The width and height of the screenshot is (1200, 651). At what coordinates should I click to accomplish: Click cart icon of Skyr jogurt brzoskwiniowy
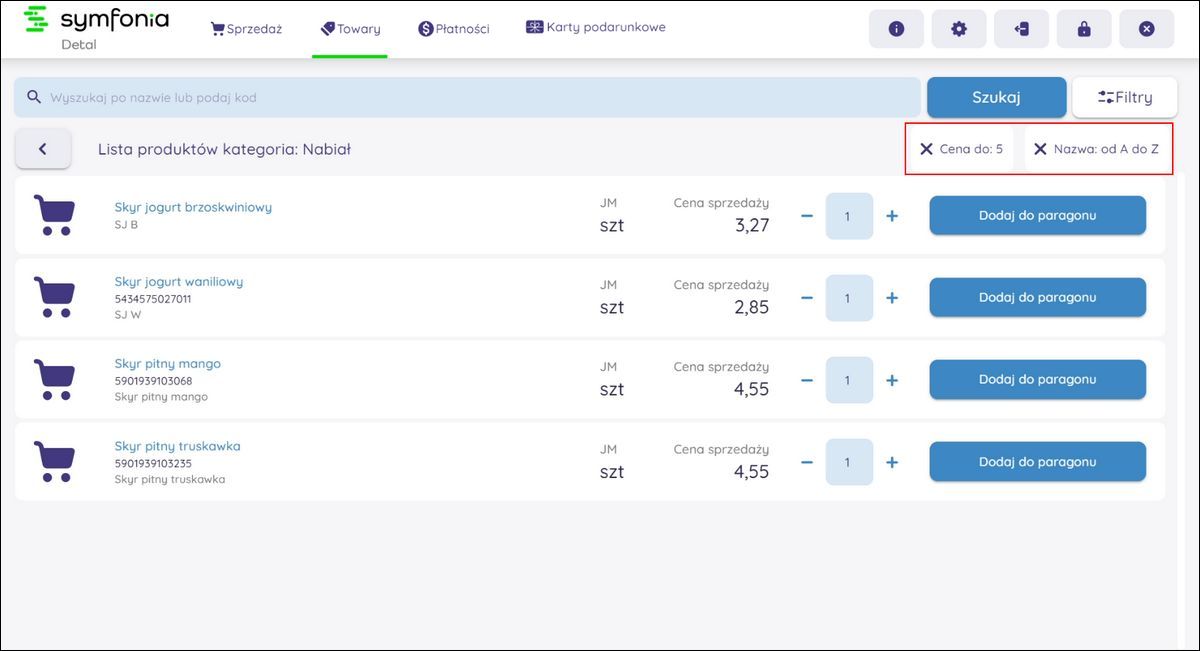pos(53,215)
